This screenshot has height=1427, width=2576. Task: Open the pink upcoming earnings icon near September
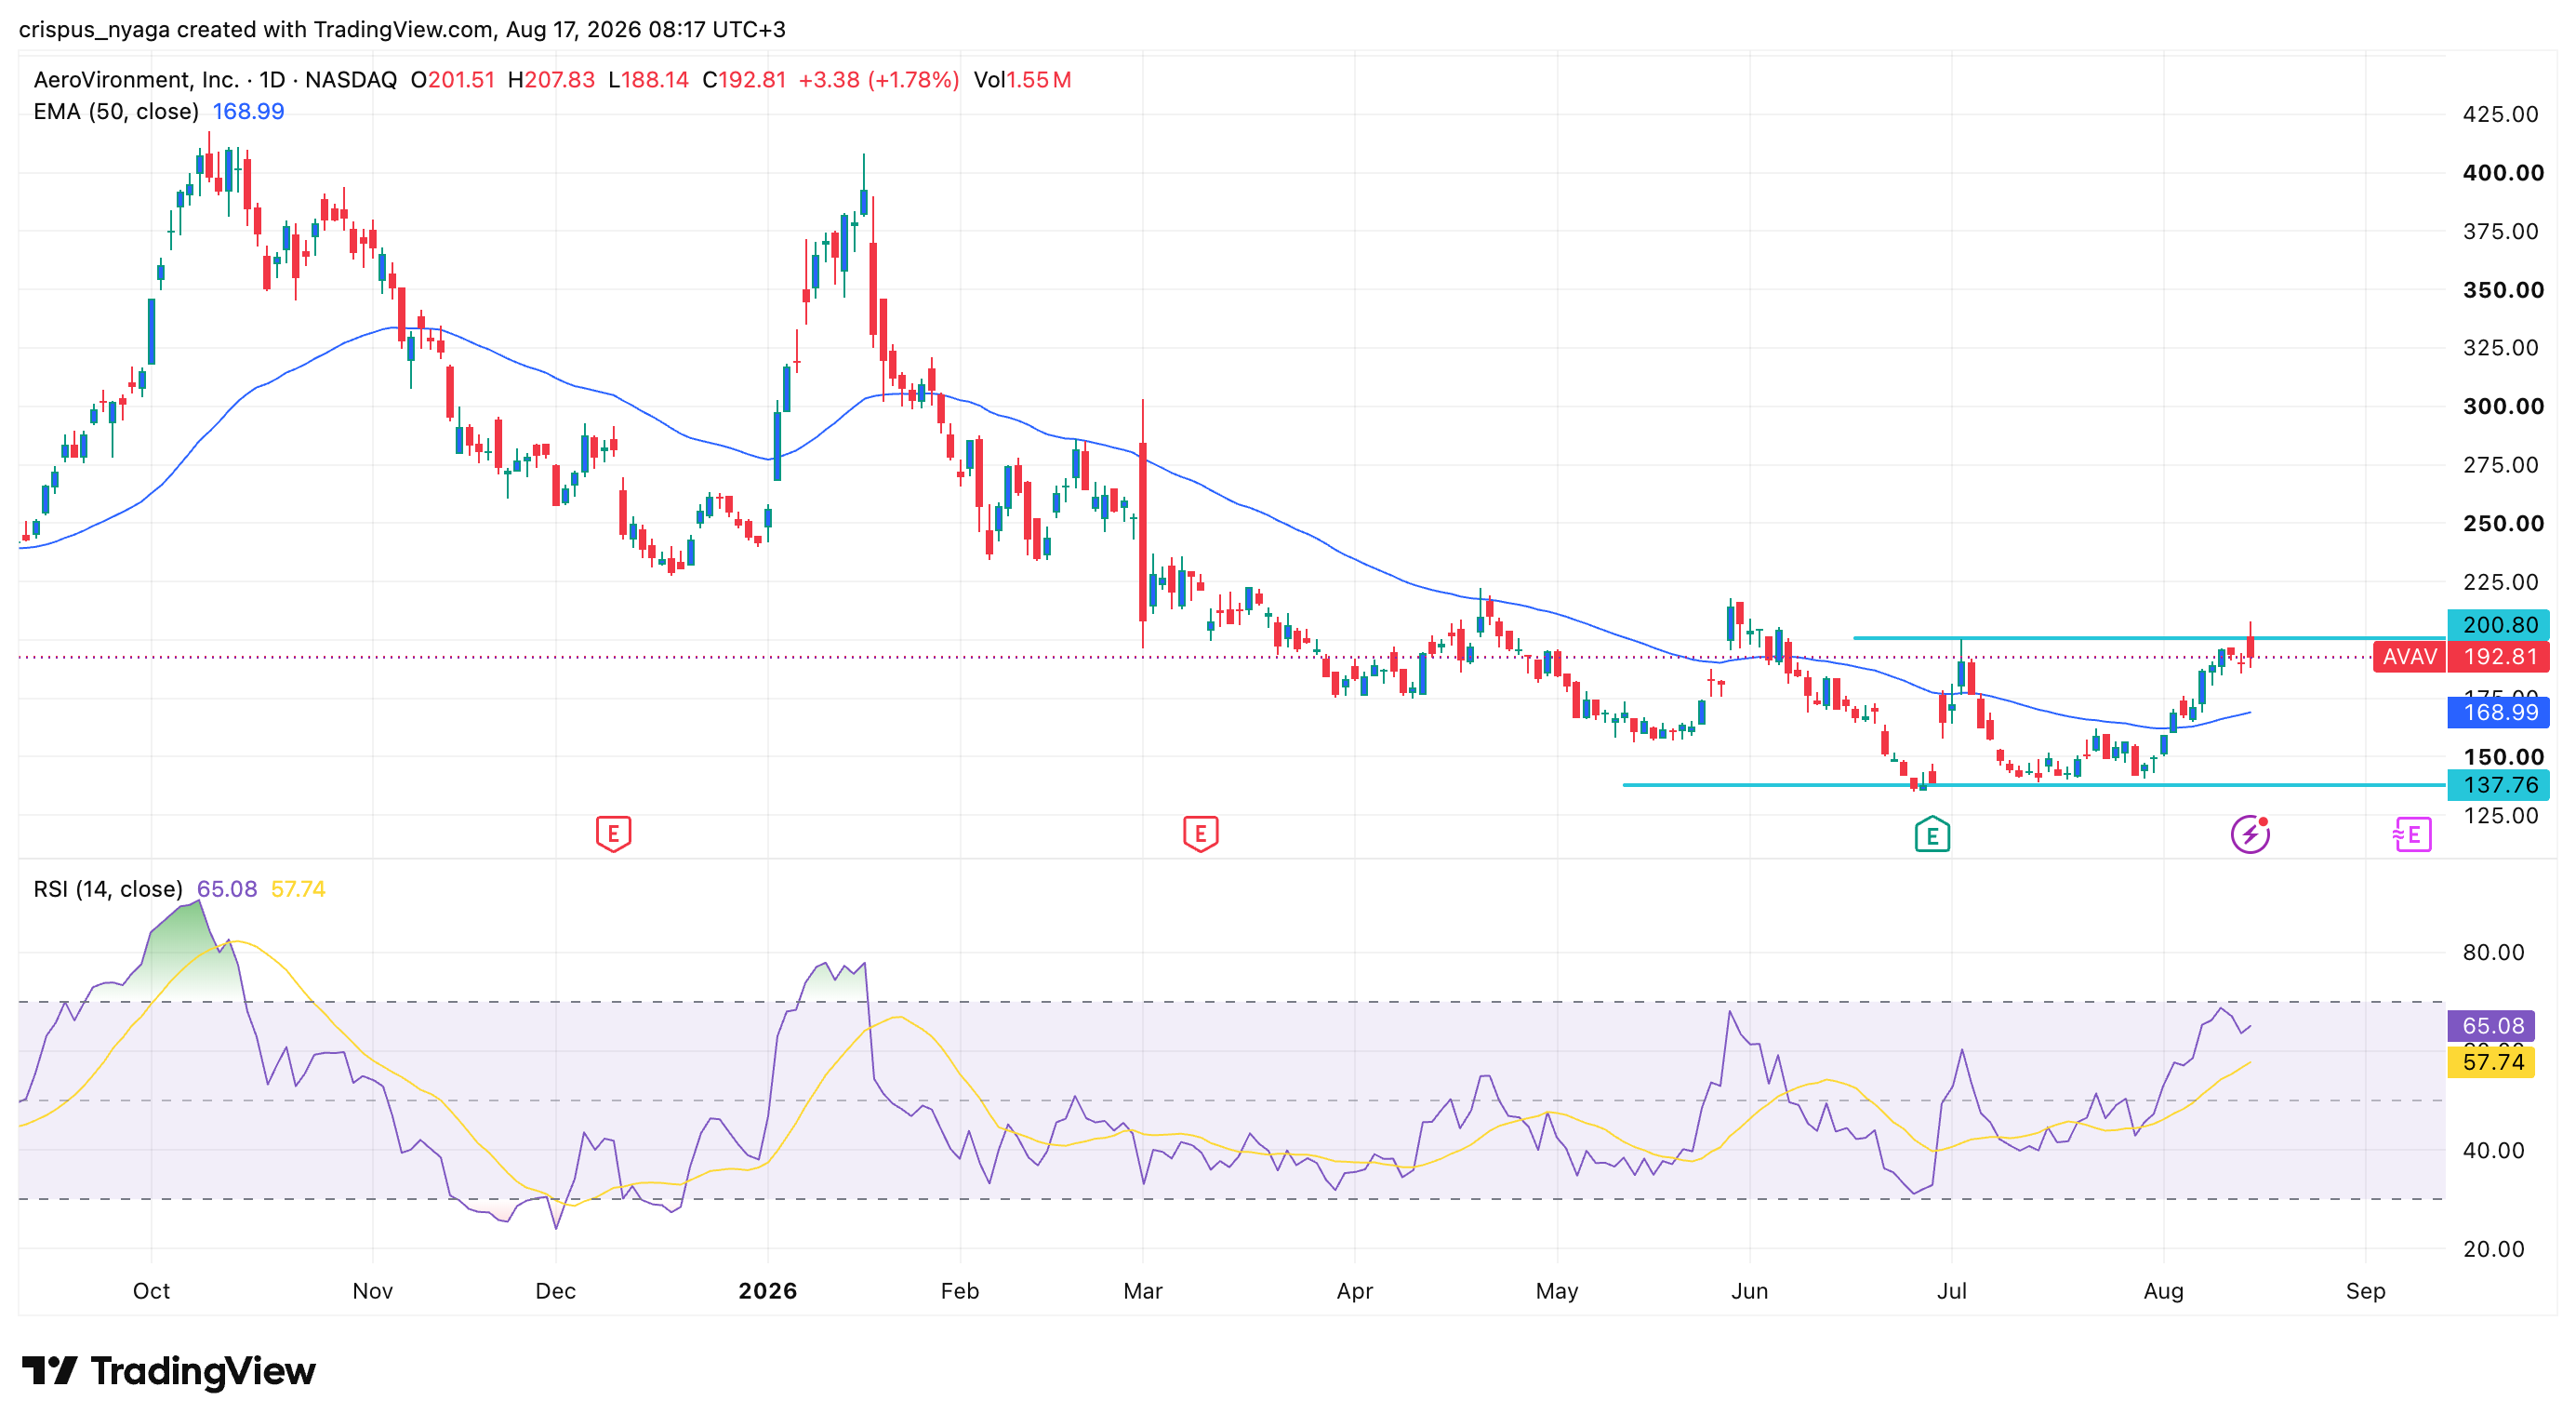click(x=2412, y=834)
